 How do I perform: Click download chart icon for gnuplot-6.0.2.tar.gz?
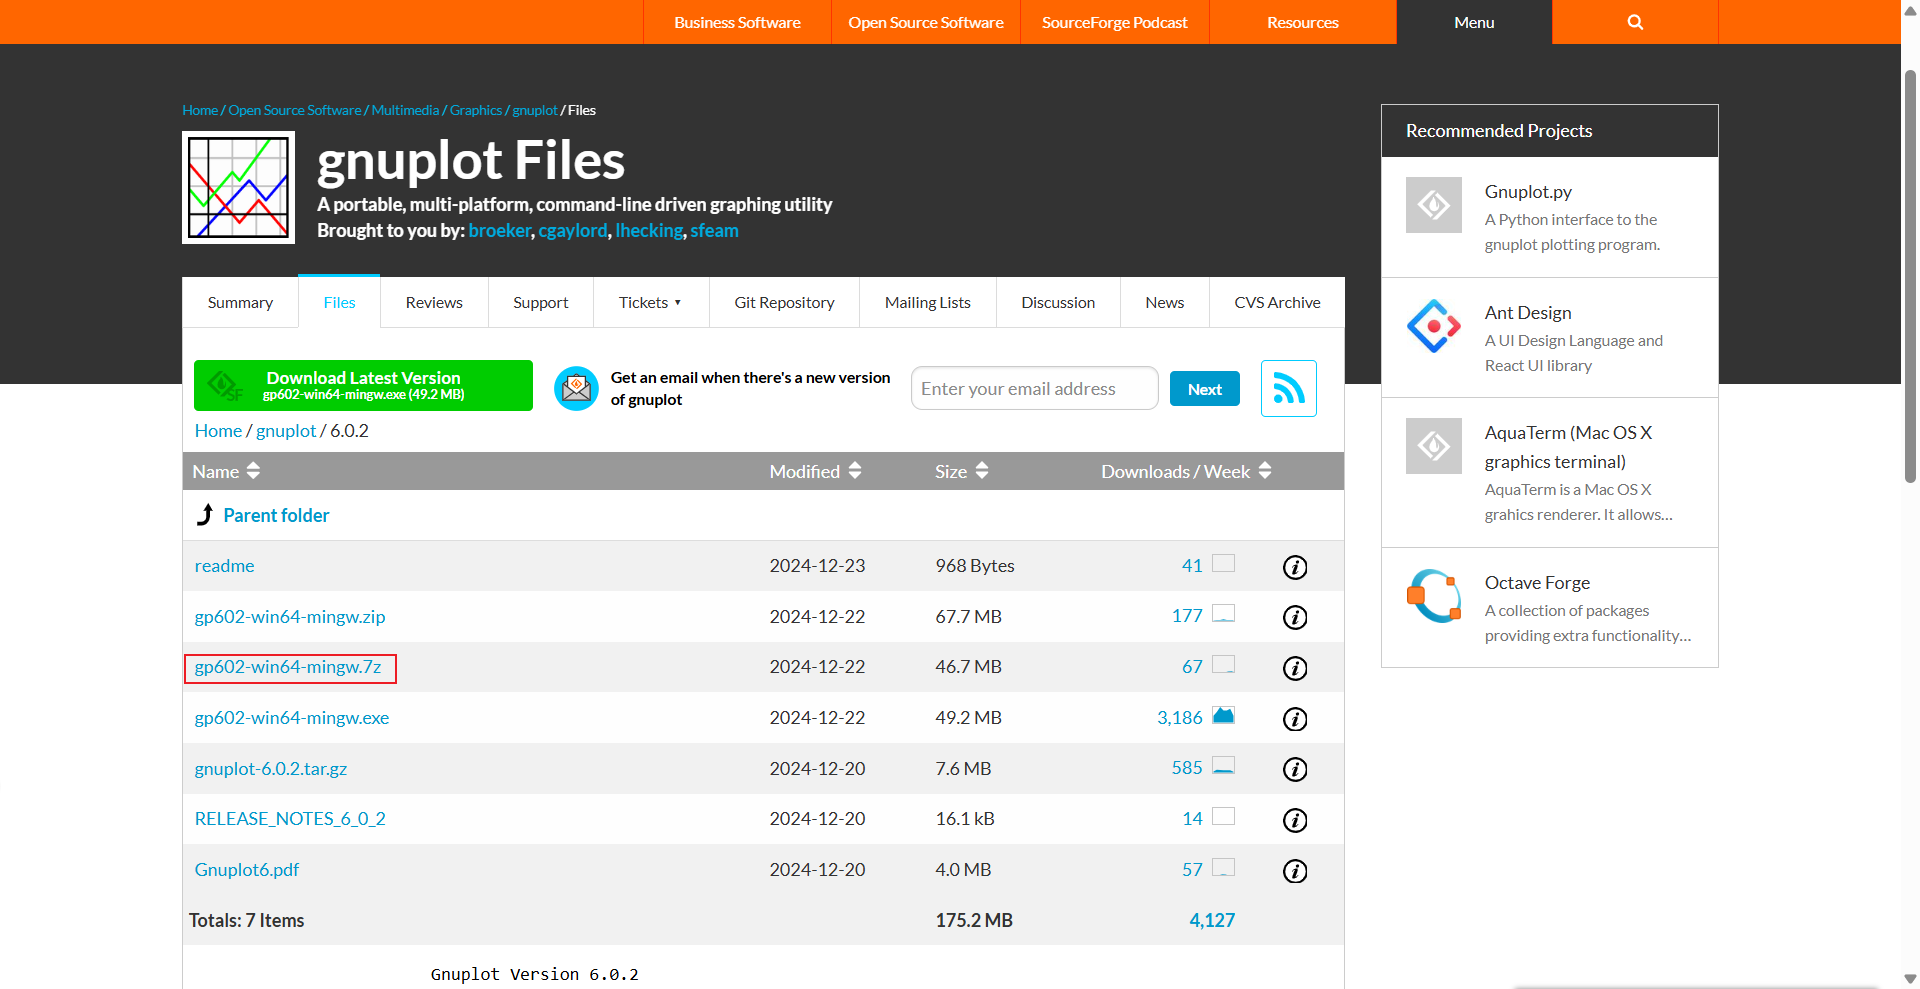tap(1223, 765)
